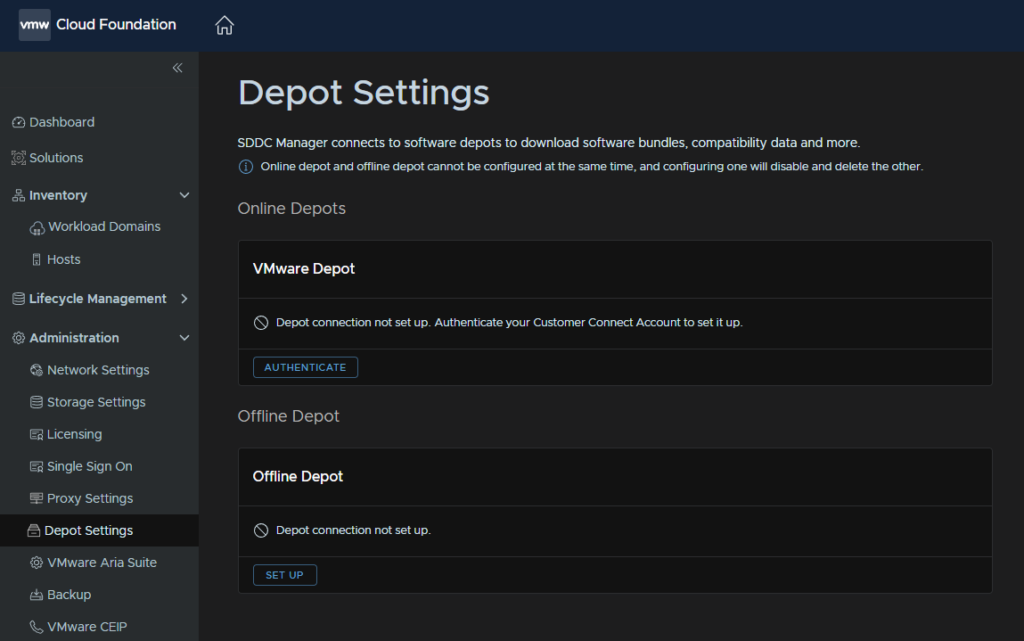Select Depot Settings in the sidebar
Viewport: 1024px width, 641px height.
99,531
